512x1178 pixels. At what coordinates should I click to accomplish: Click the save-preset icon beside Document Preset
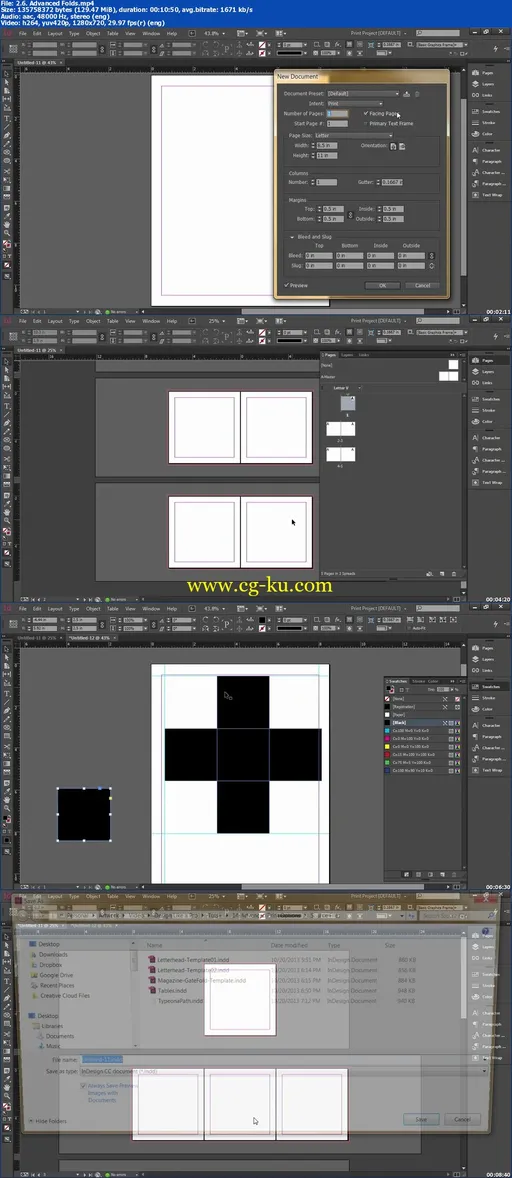tap(406, 94)
